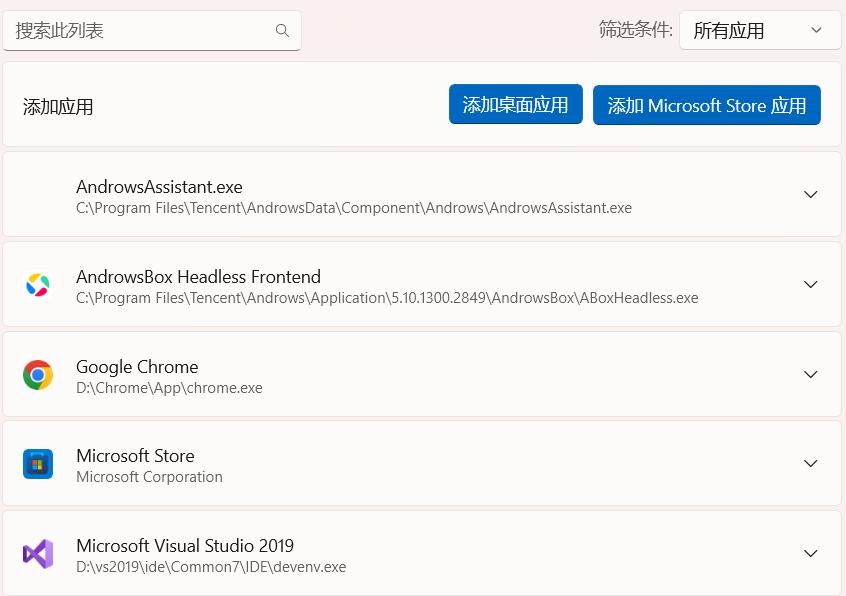Click the Visual Studio 2019 icon
Viewport: 846px width, 596px height.
coord(38,553)
